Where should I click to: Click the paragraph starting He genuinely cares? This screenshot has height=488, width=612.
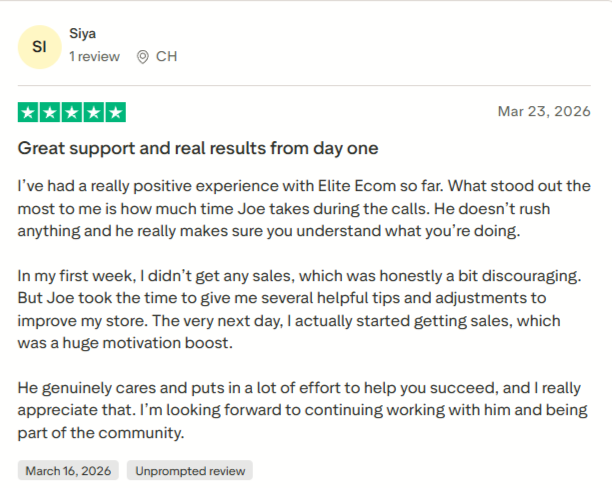tap(302, 410)
